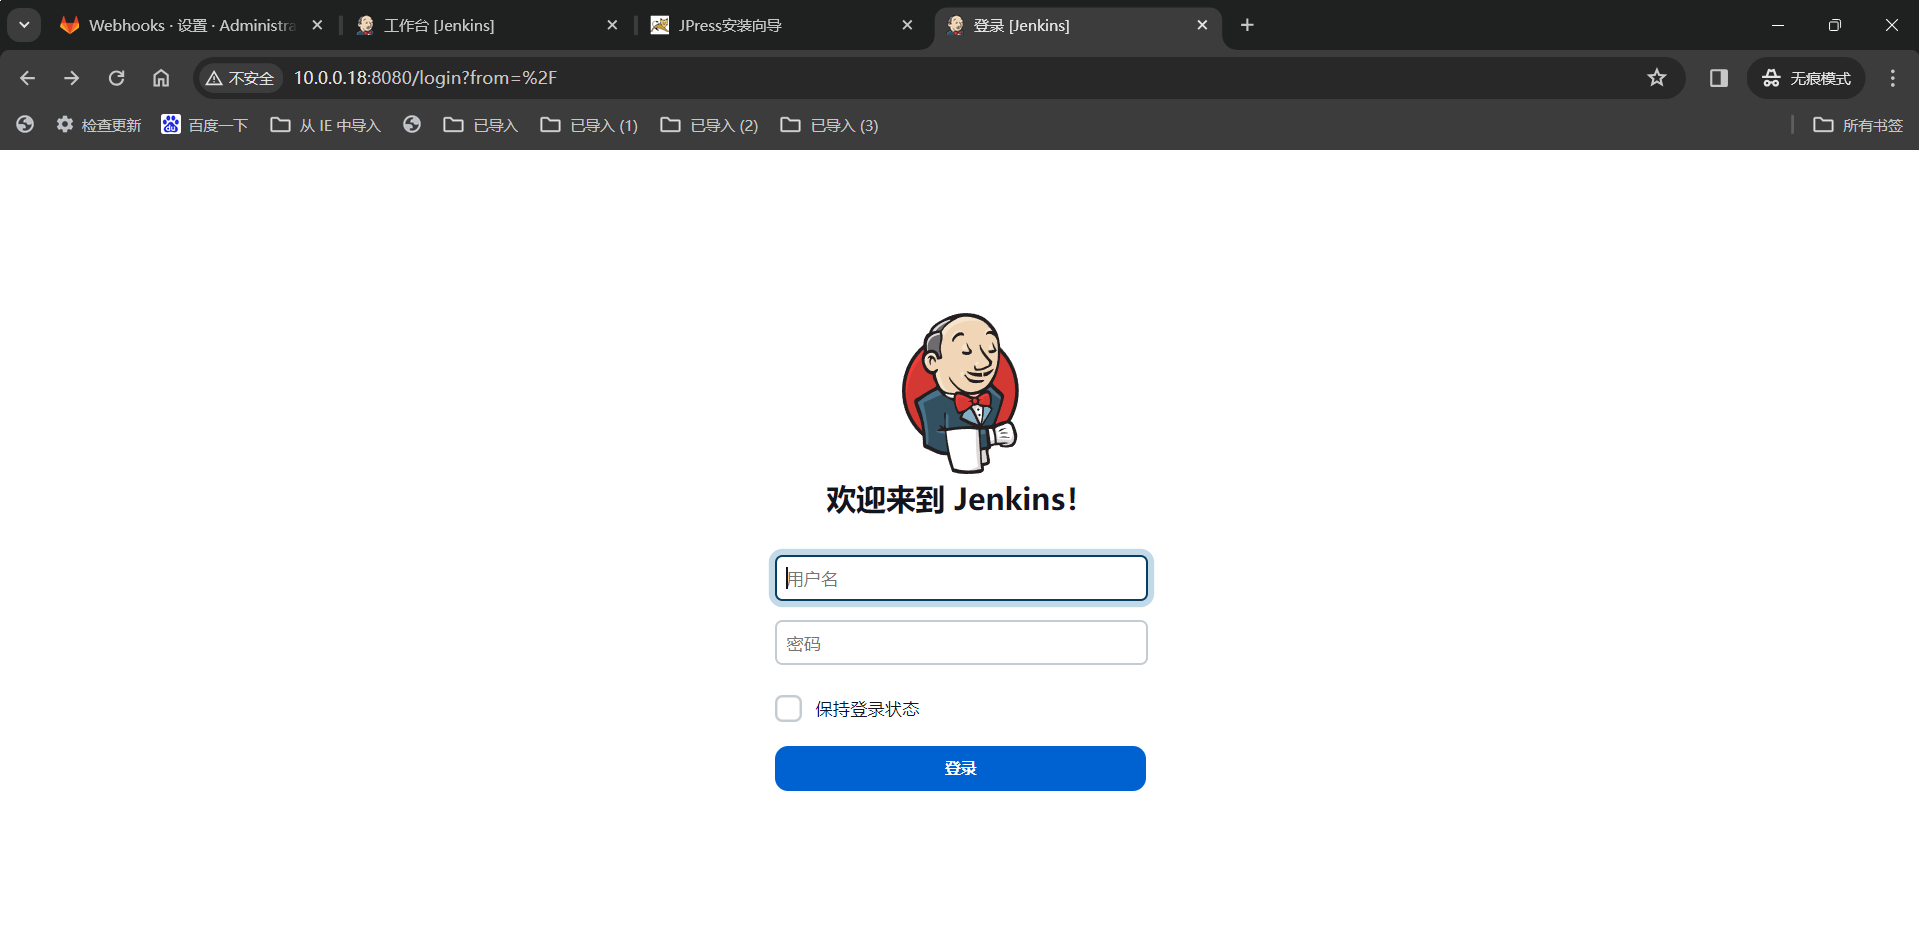Open the Chrome three-dot menu
The image size is (1919, 941).
[1892, 78]
